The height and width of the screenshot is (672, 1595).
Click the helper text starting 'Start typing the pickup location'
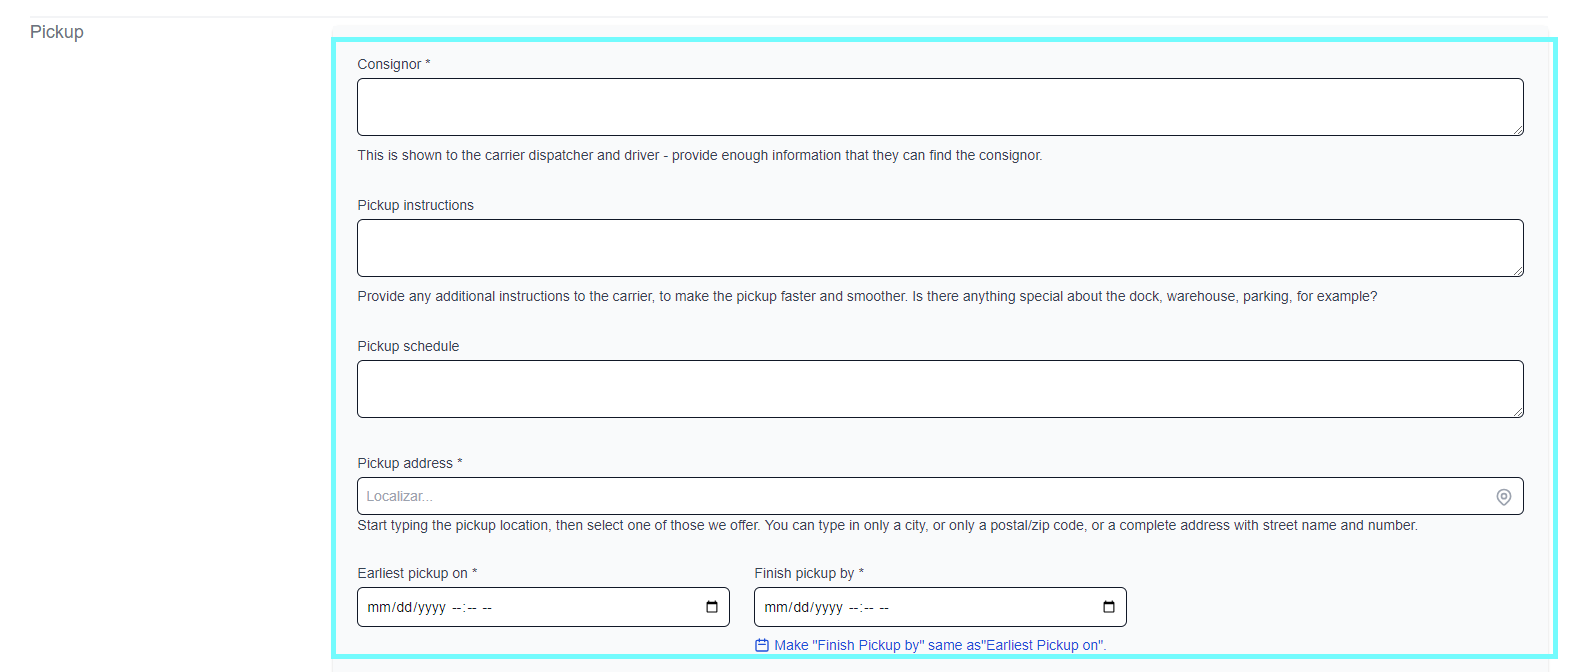coord(887,525)
